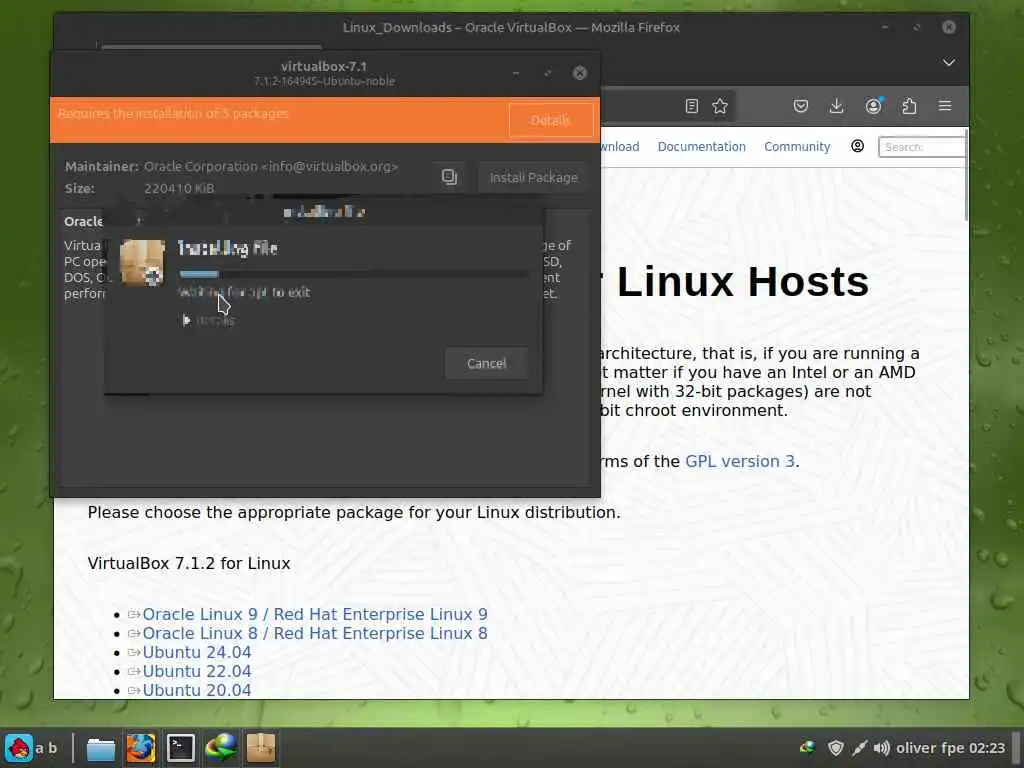Screen dimensions: 1024x768
Task: Open Oracle Linux 8 / Red Hat Enterprise Linux 8 link
Action: [x=315, y=633]
